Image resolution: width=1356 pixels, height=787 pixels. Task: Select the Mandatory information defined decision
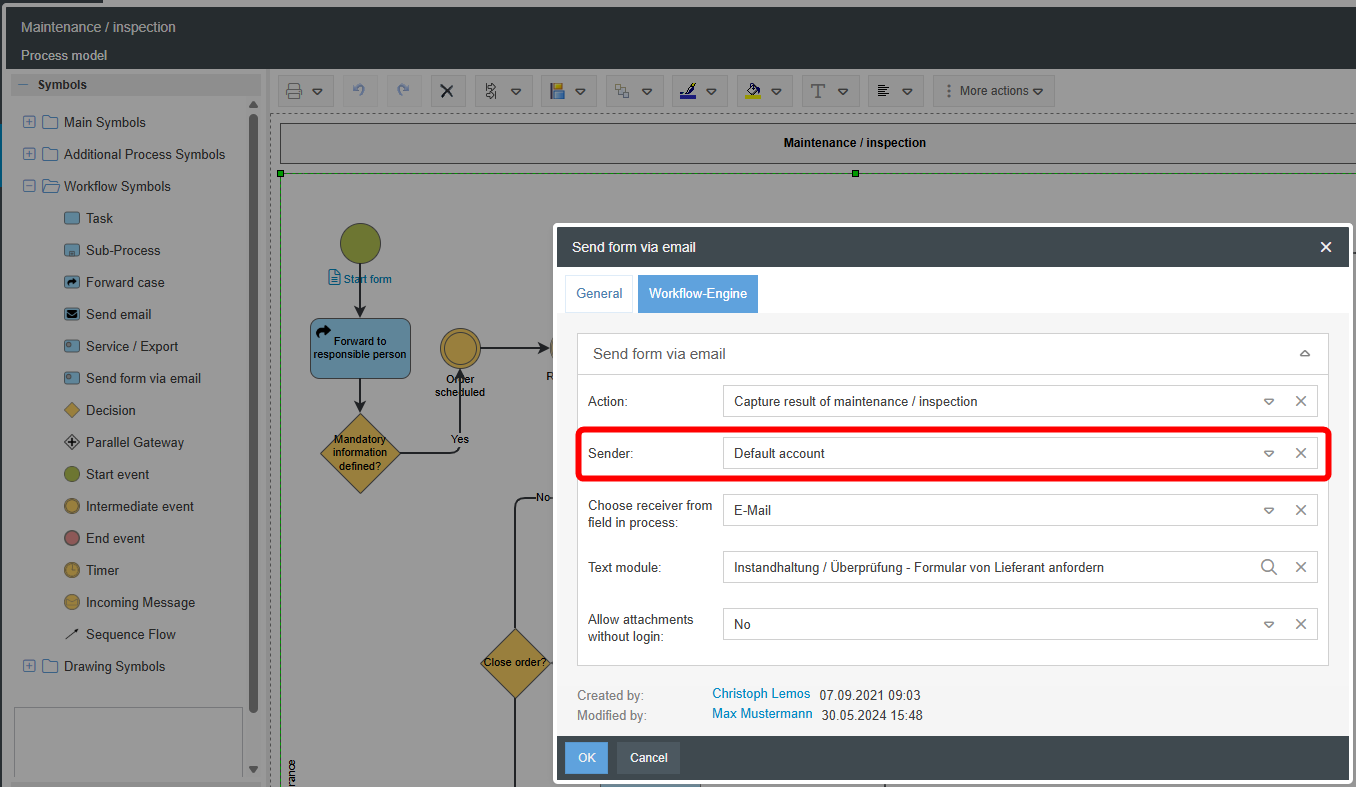pyautogui.click(x=360, y=453)
